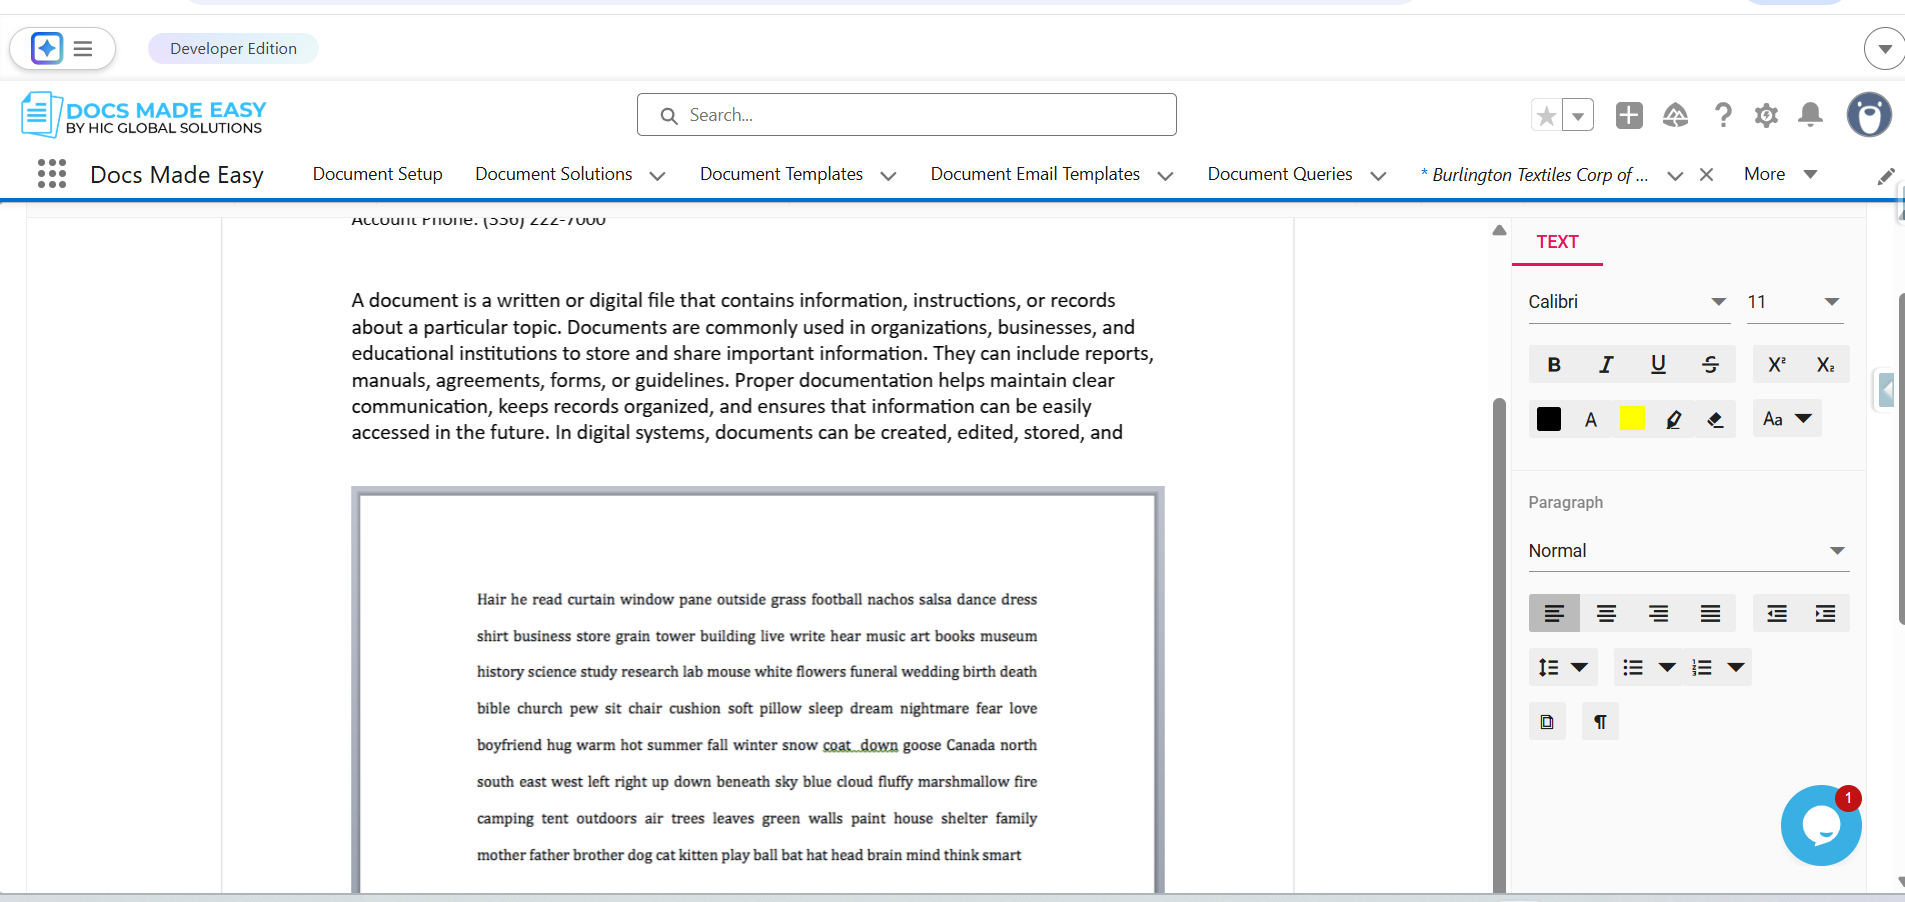Image resolution: width=1905 pixels, height=902 pixels.
Task: Open the Calibri font dropdown
Action: [1627, 302]
